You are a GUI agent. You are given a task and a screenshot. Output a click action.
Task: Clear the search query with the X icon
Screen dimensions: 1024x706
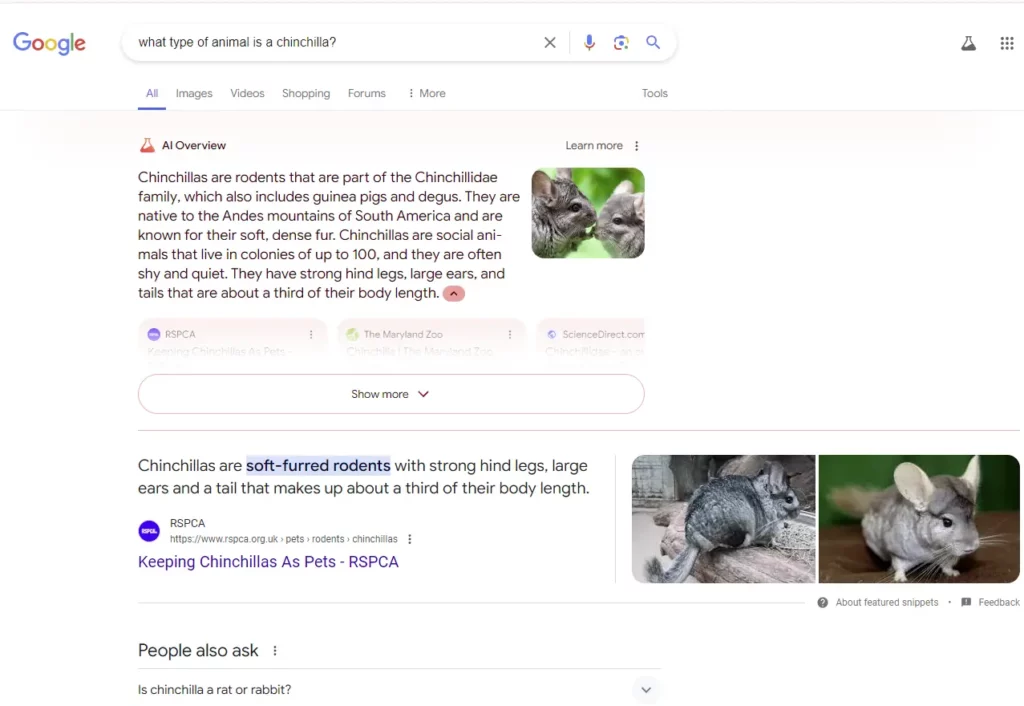pos(550,42)
